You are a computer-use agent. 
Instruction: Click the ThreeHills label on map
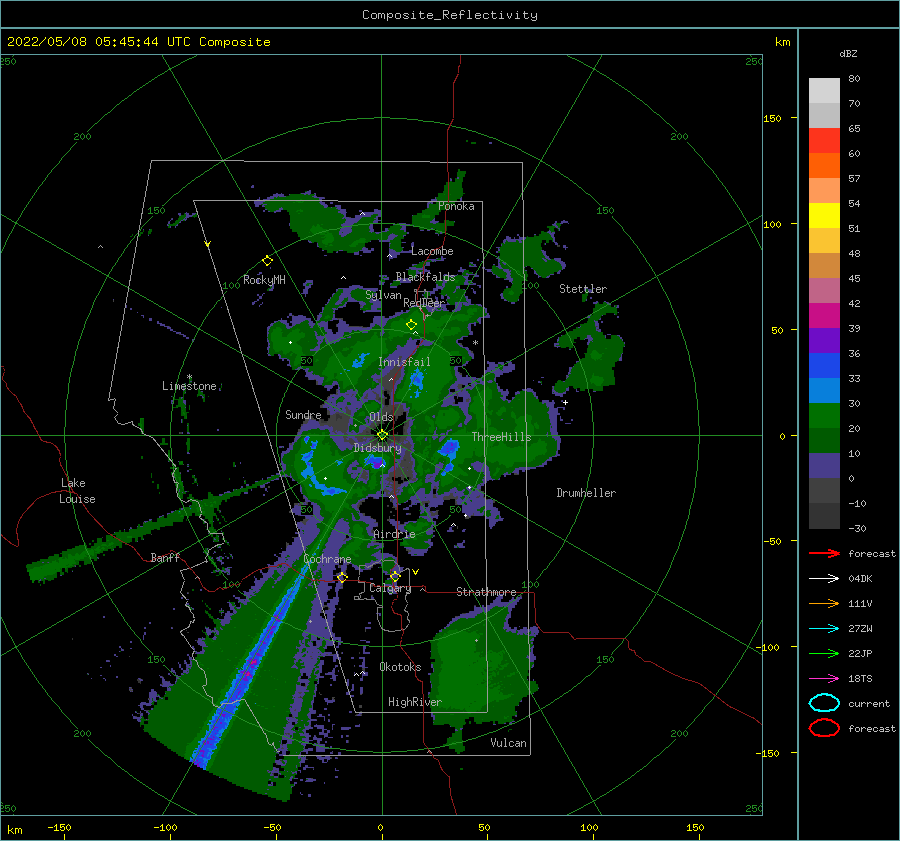[502, 437]
